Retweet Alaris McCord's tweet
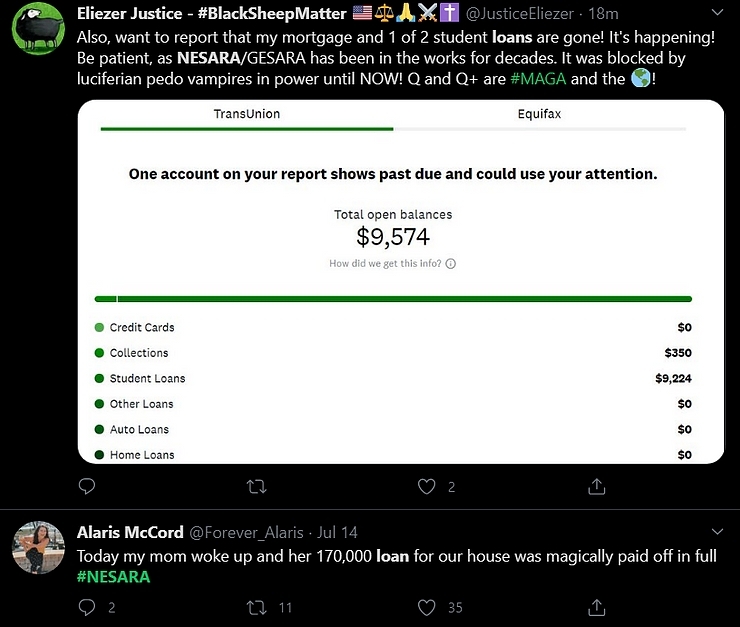This screenshot has width=740, height=627. (x=257, y=607)
